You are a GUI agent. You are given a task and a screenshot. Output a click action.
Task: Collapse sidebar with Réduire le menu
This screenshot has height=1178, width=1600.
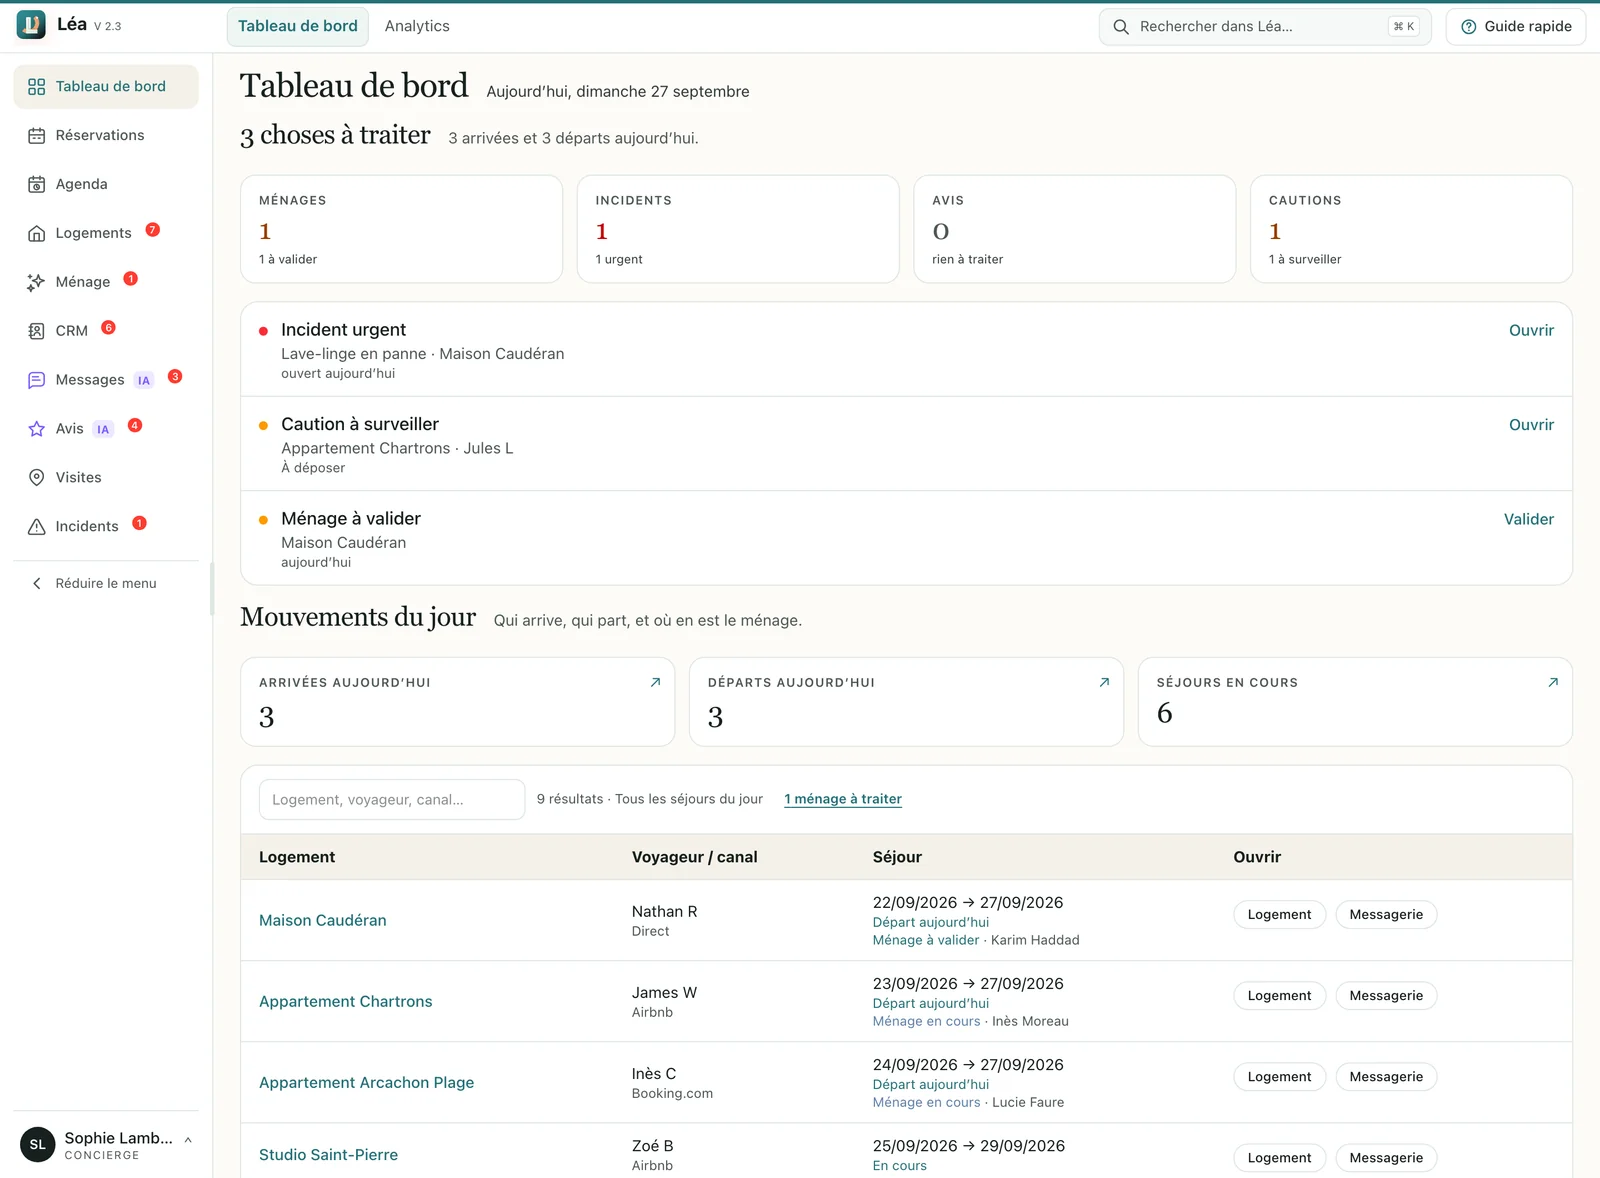pyautogui.click(x=106, y=584)
